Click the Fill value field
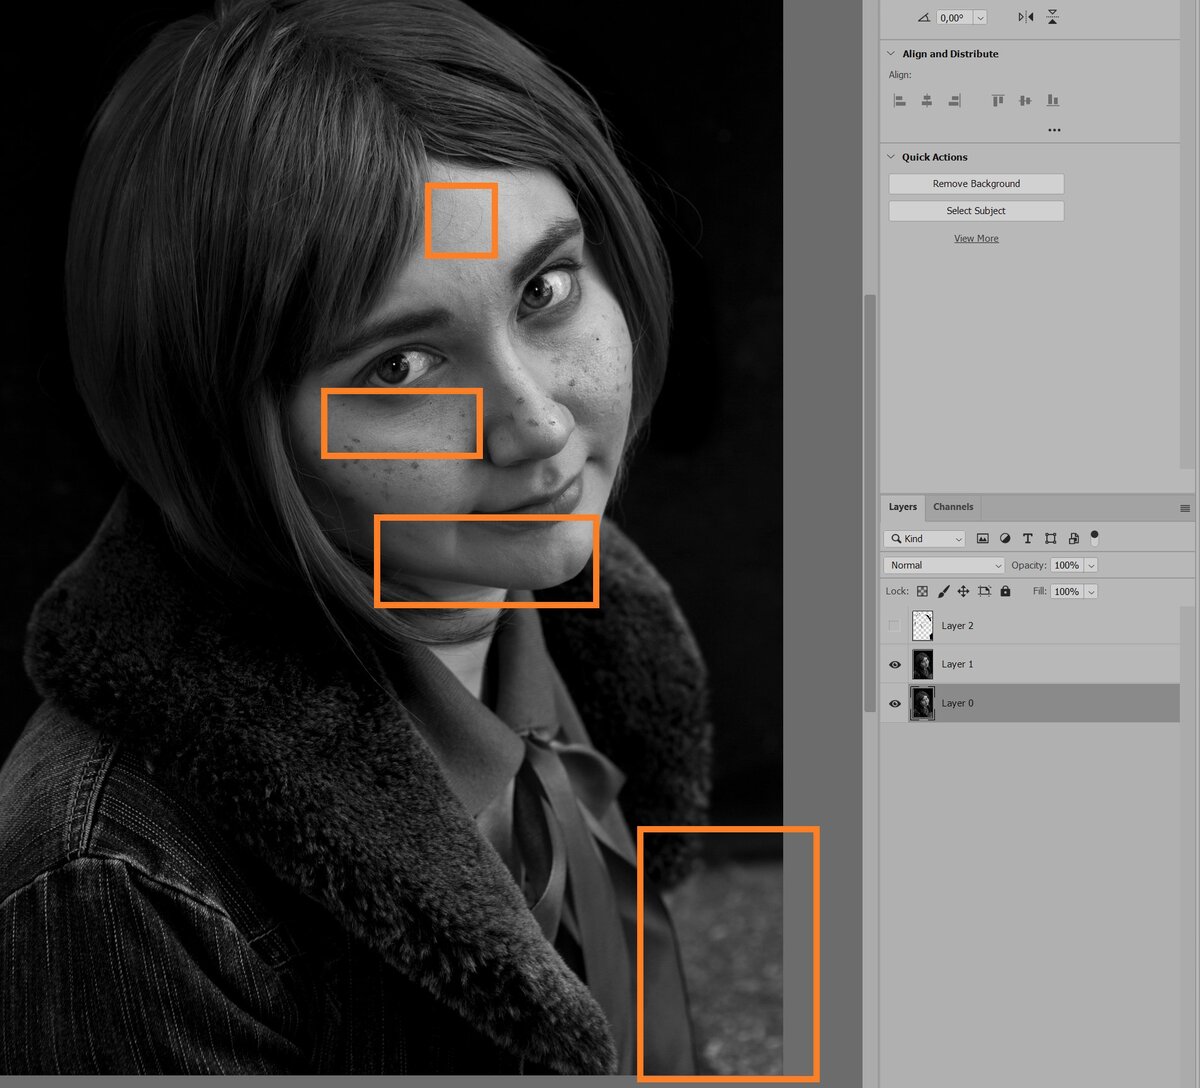 [x=1067, y=591]
